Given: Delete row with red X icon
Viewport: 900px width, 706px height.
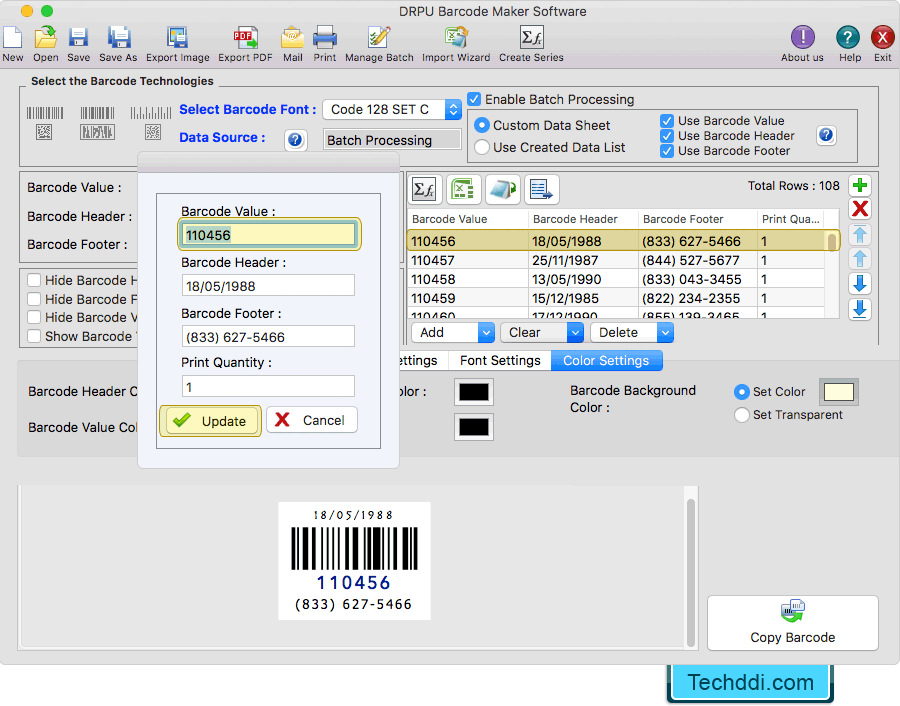Looking at the screenshot, I should [x=860, y=209].
